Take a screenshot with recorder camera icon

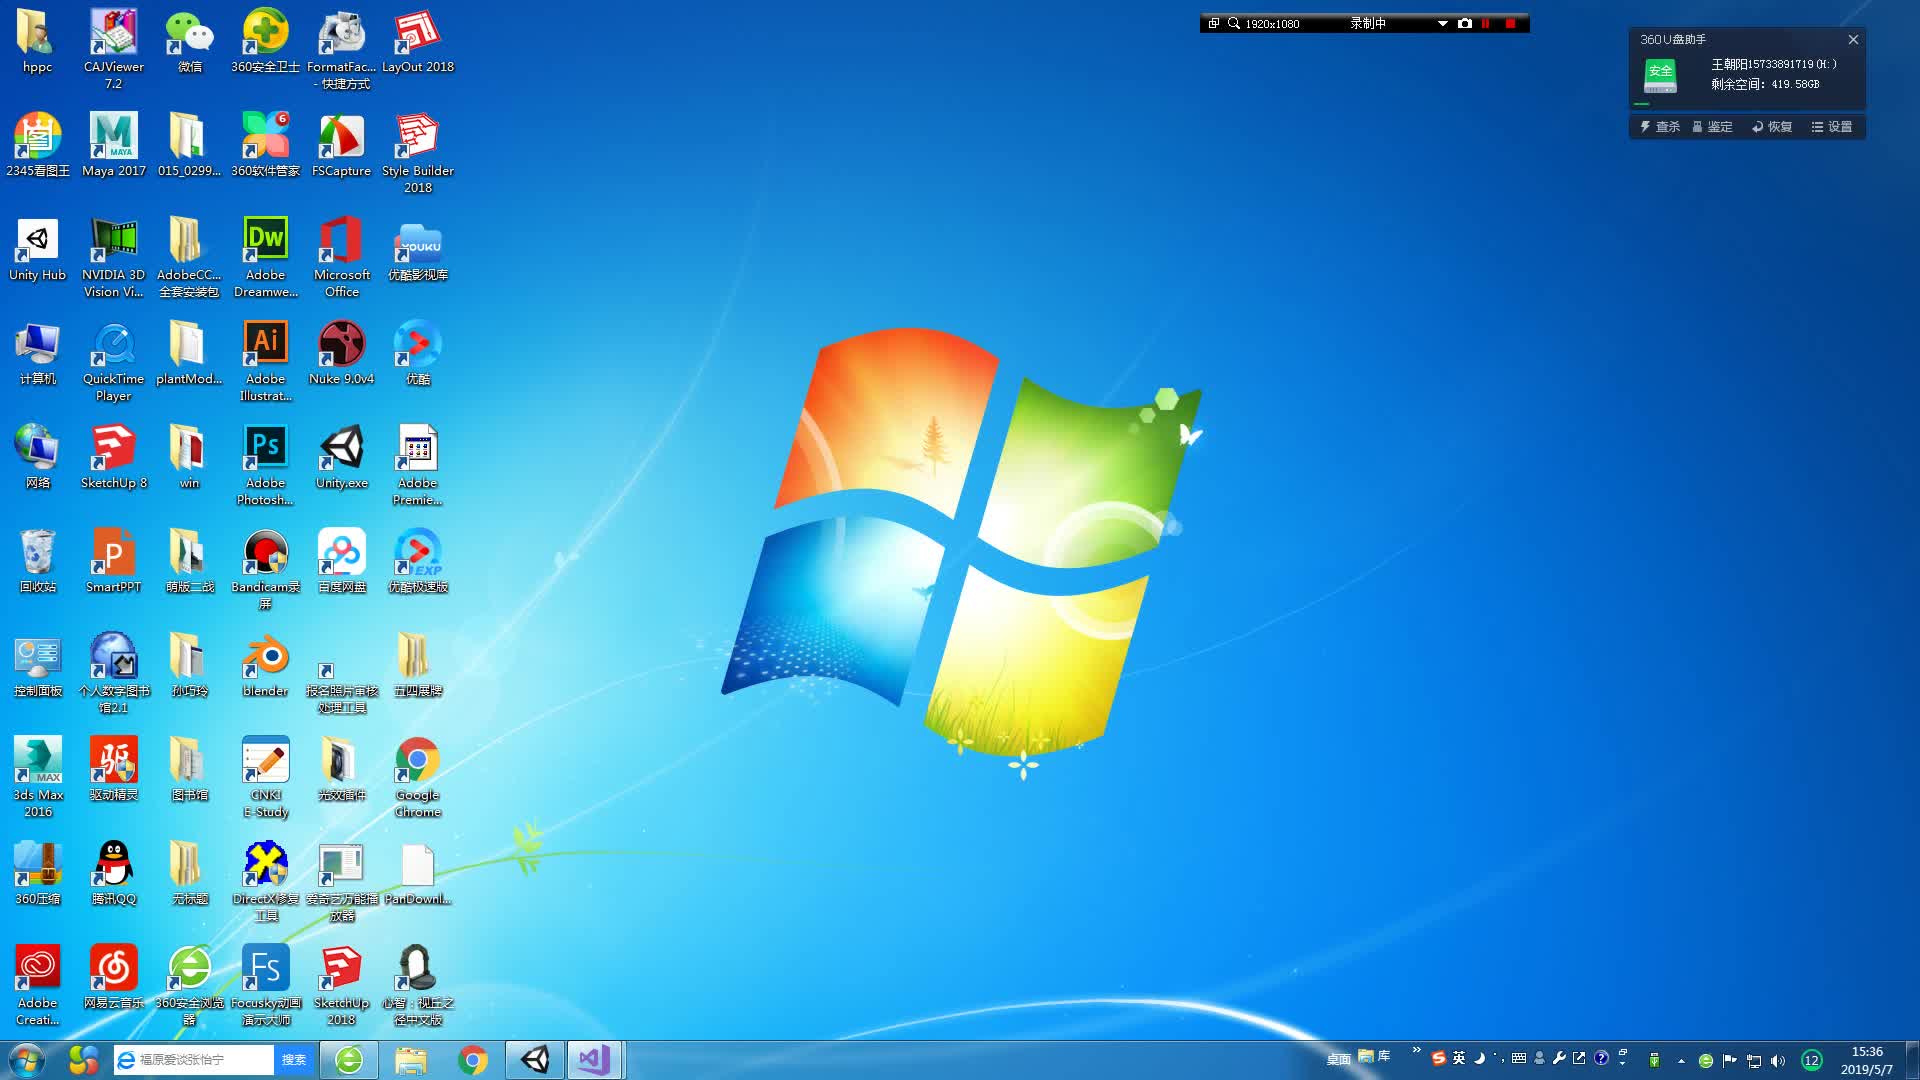(1465, 23)
